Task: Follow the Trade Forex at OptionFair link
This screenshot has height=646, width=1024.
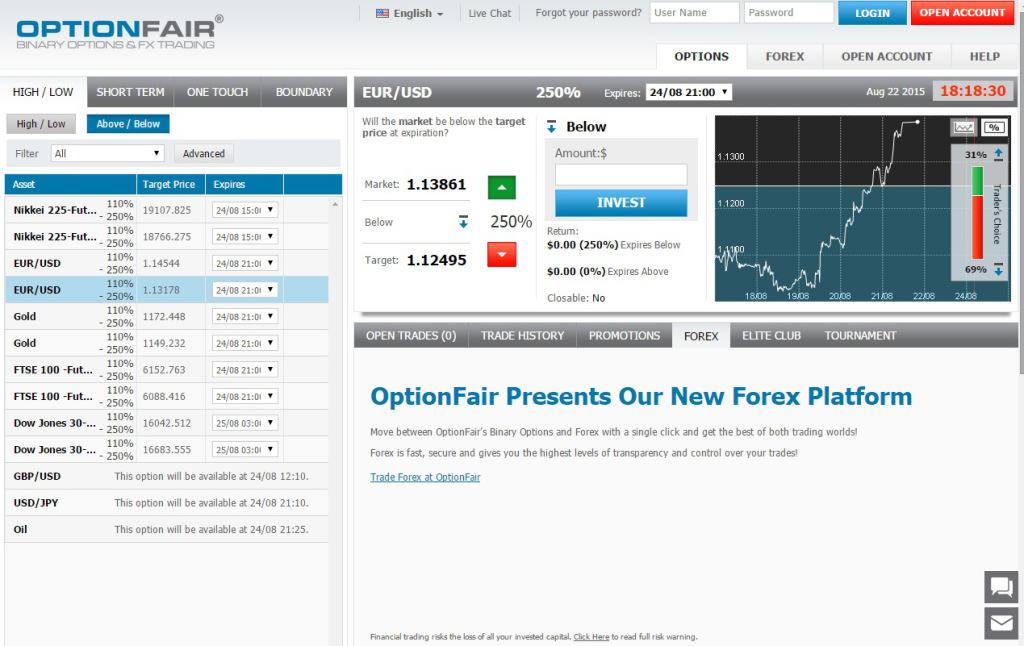Action: click(425, 477)
